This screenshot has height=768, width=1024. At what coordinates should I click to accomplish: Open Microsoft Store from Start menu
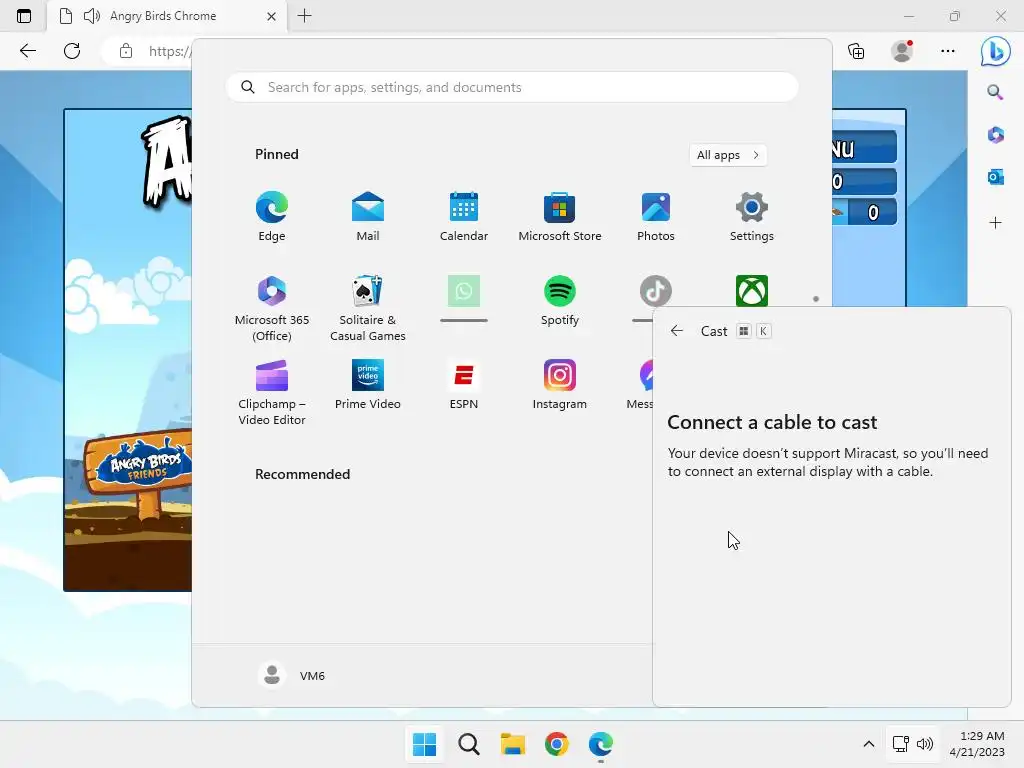pyautogui.click(x=560, y=216)
